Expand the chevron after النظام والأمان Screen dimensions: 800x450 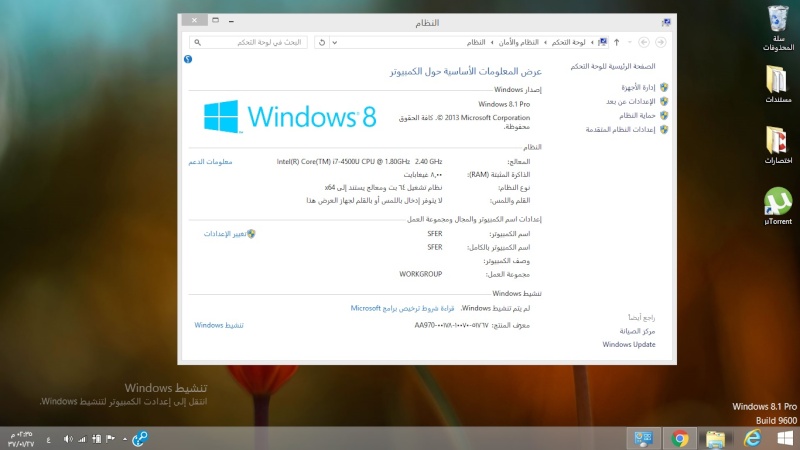[x=492, y=42]
